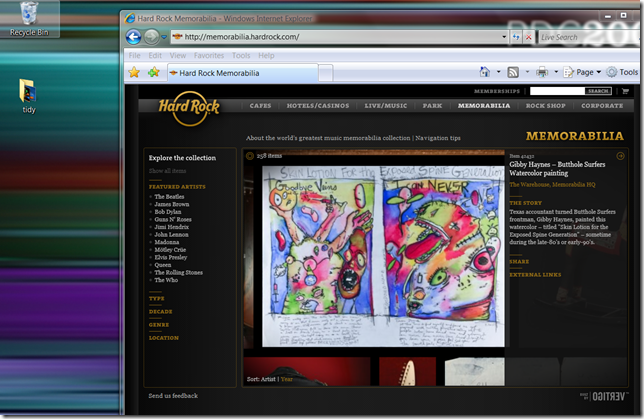Open Favorites Center star icon

[x=134, y=73]
